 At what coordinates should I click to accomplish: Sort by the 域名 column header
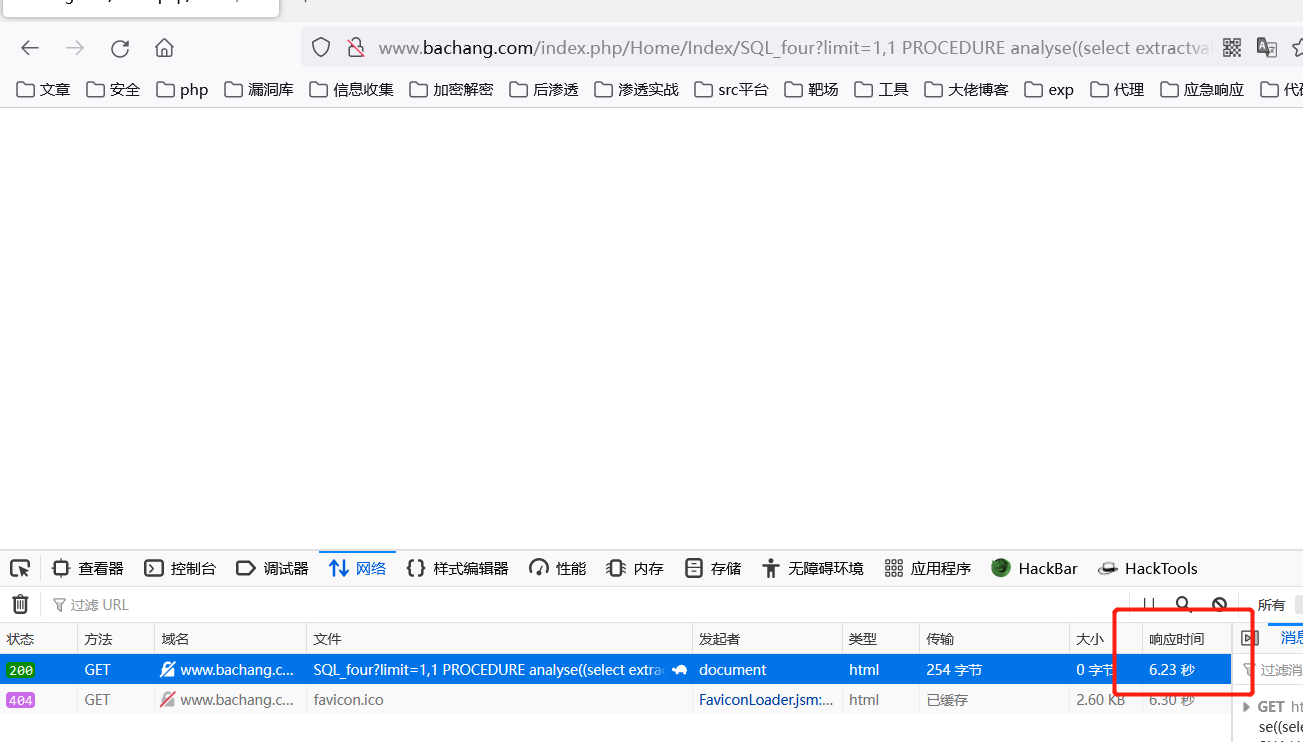231,639
